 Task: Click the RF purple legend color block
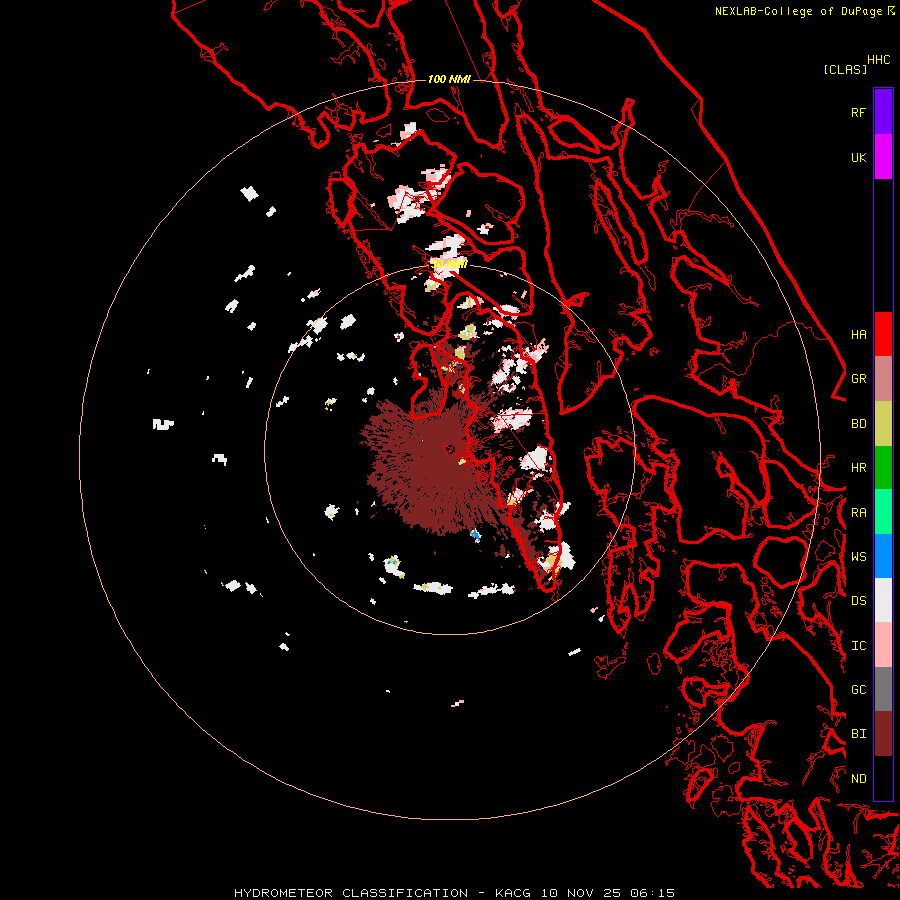[x=883, y=112]
